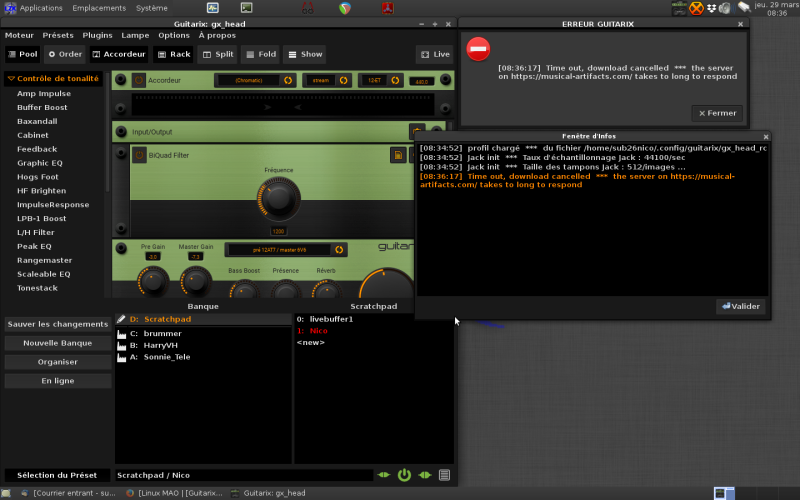Cycle the Chromatic tuning selector arrow

pyautogui.click(x=288, y=80)
